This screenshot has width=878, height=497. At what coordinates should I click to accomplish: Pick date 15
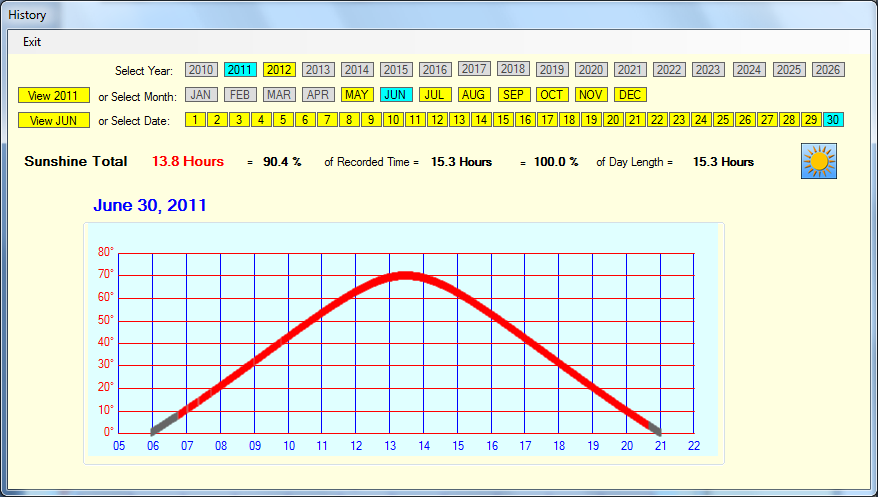click(503, 120)
